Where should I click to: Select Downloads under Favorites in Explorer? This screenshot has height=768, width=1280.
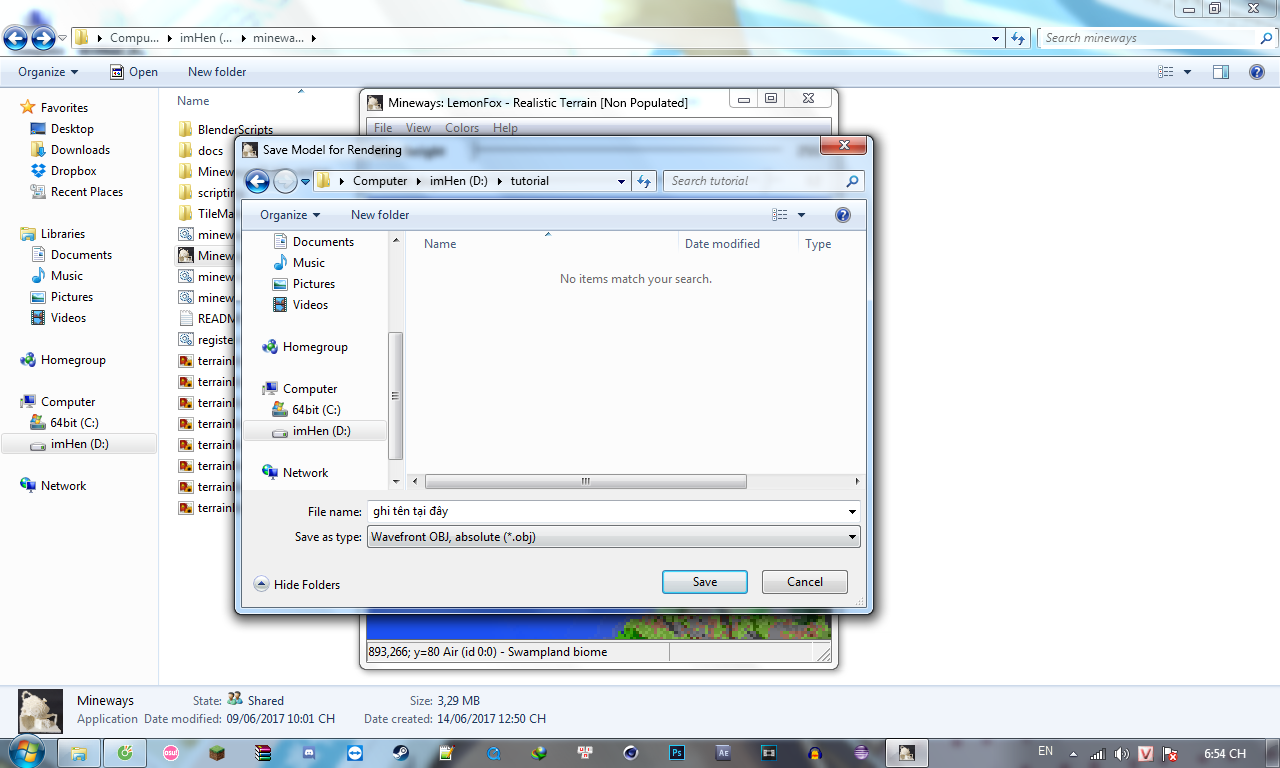80,150
